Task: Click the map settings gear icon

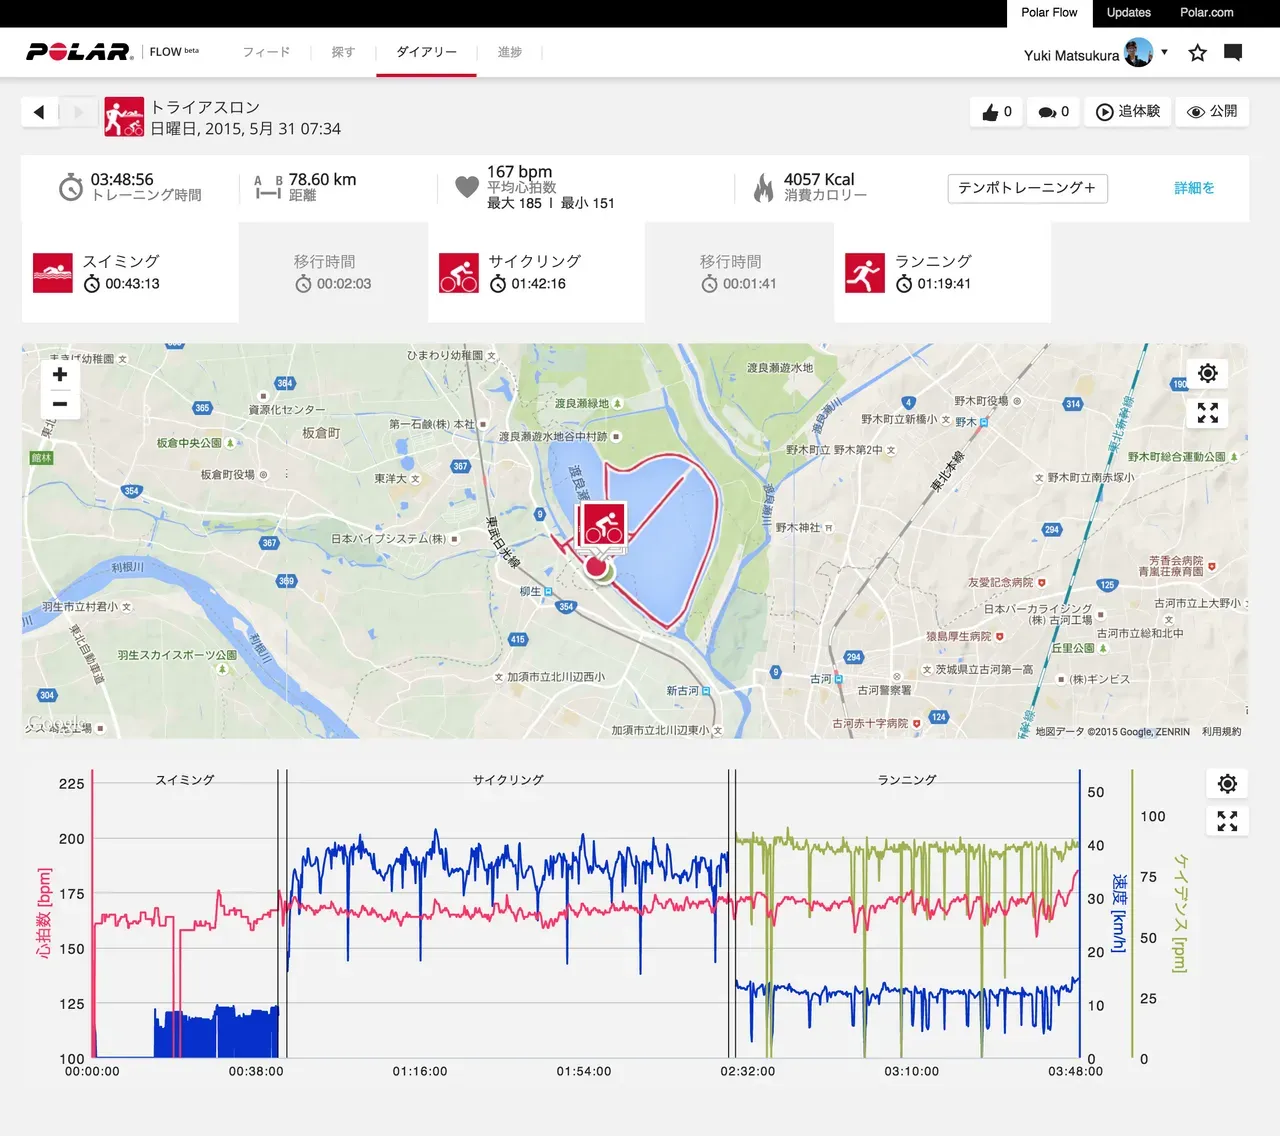Action: pos(1208,374)
